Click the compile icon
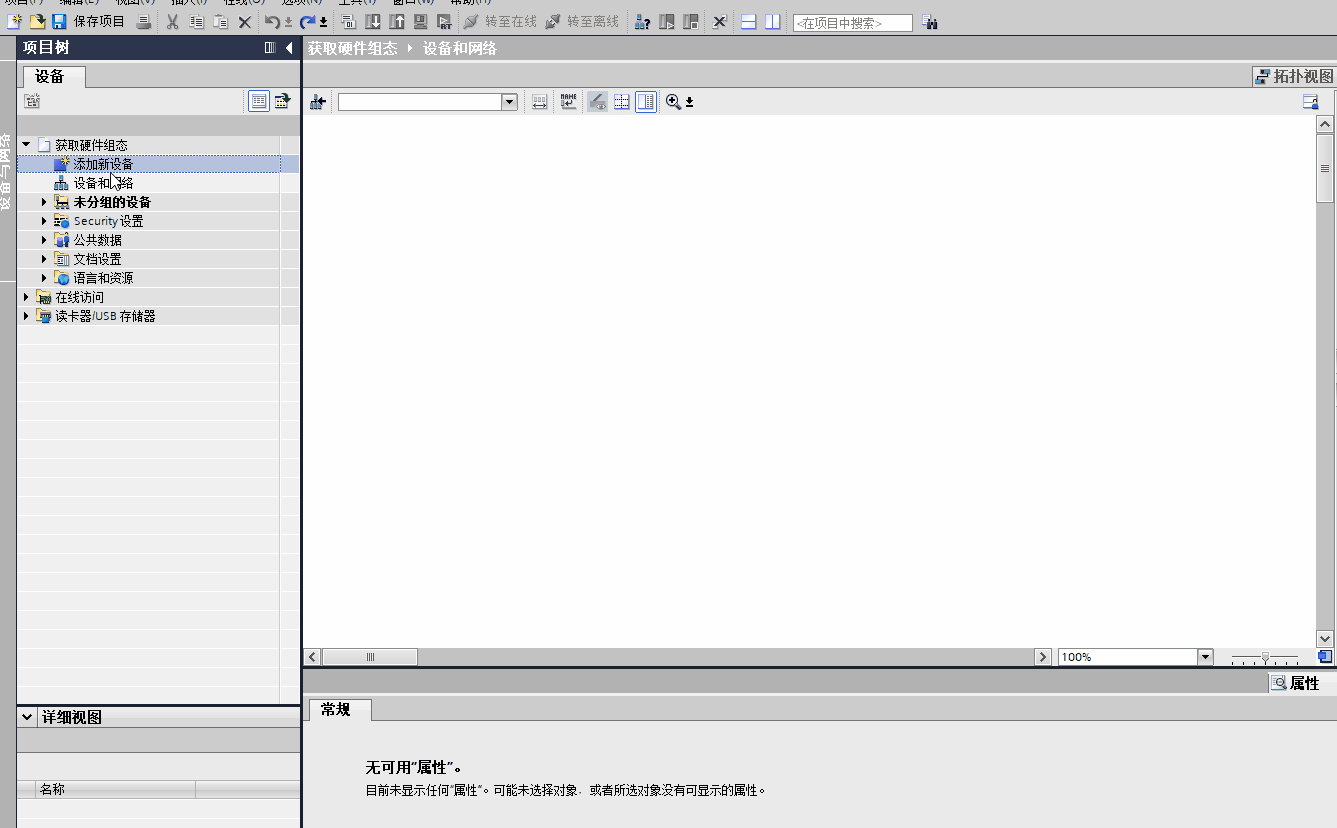 348,21
